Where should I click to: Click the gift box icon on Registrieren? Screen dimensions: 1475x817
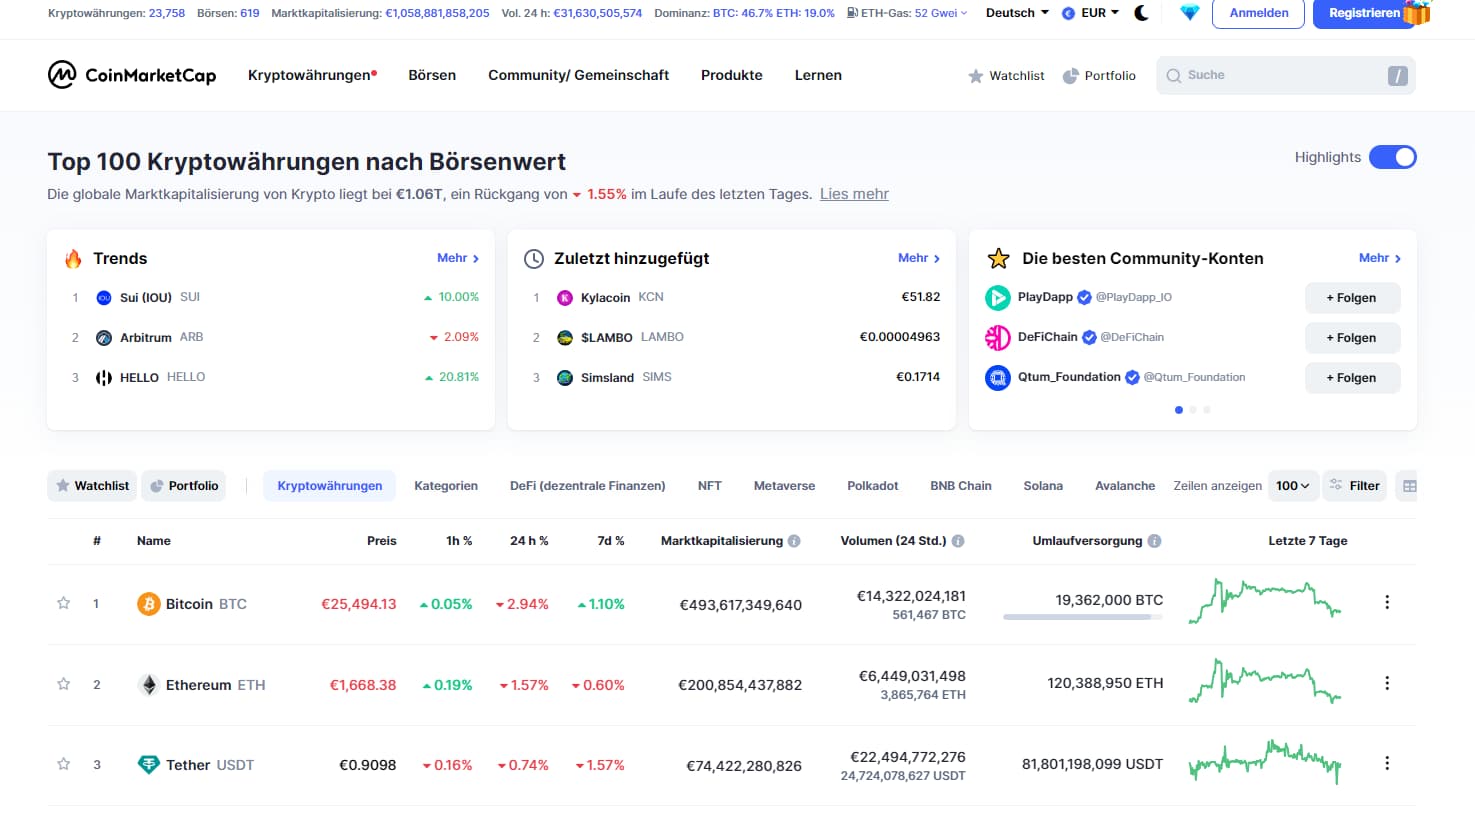(1416, 13)
